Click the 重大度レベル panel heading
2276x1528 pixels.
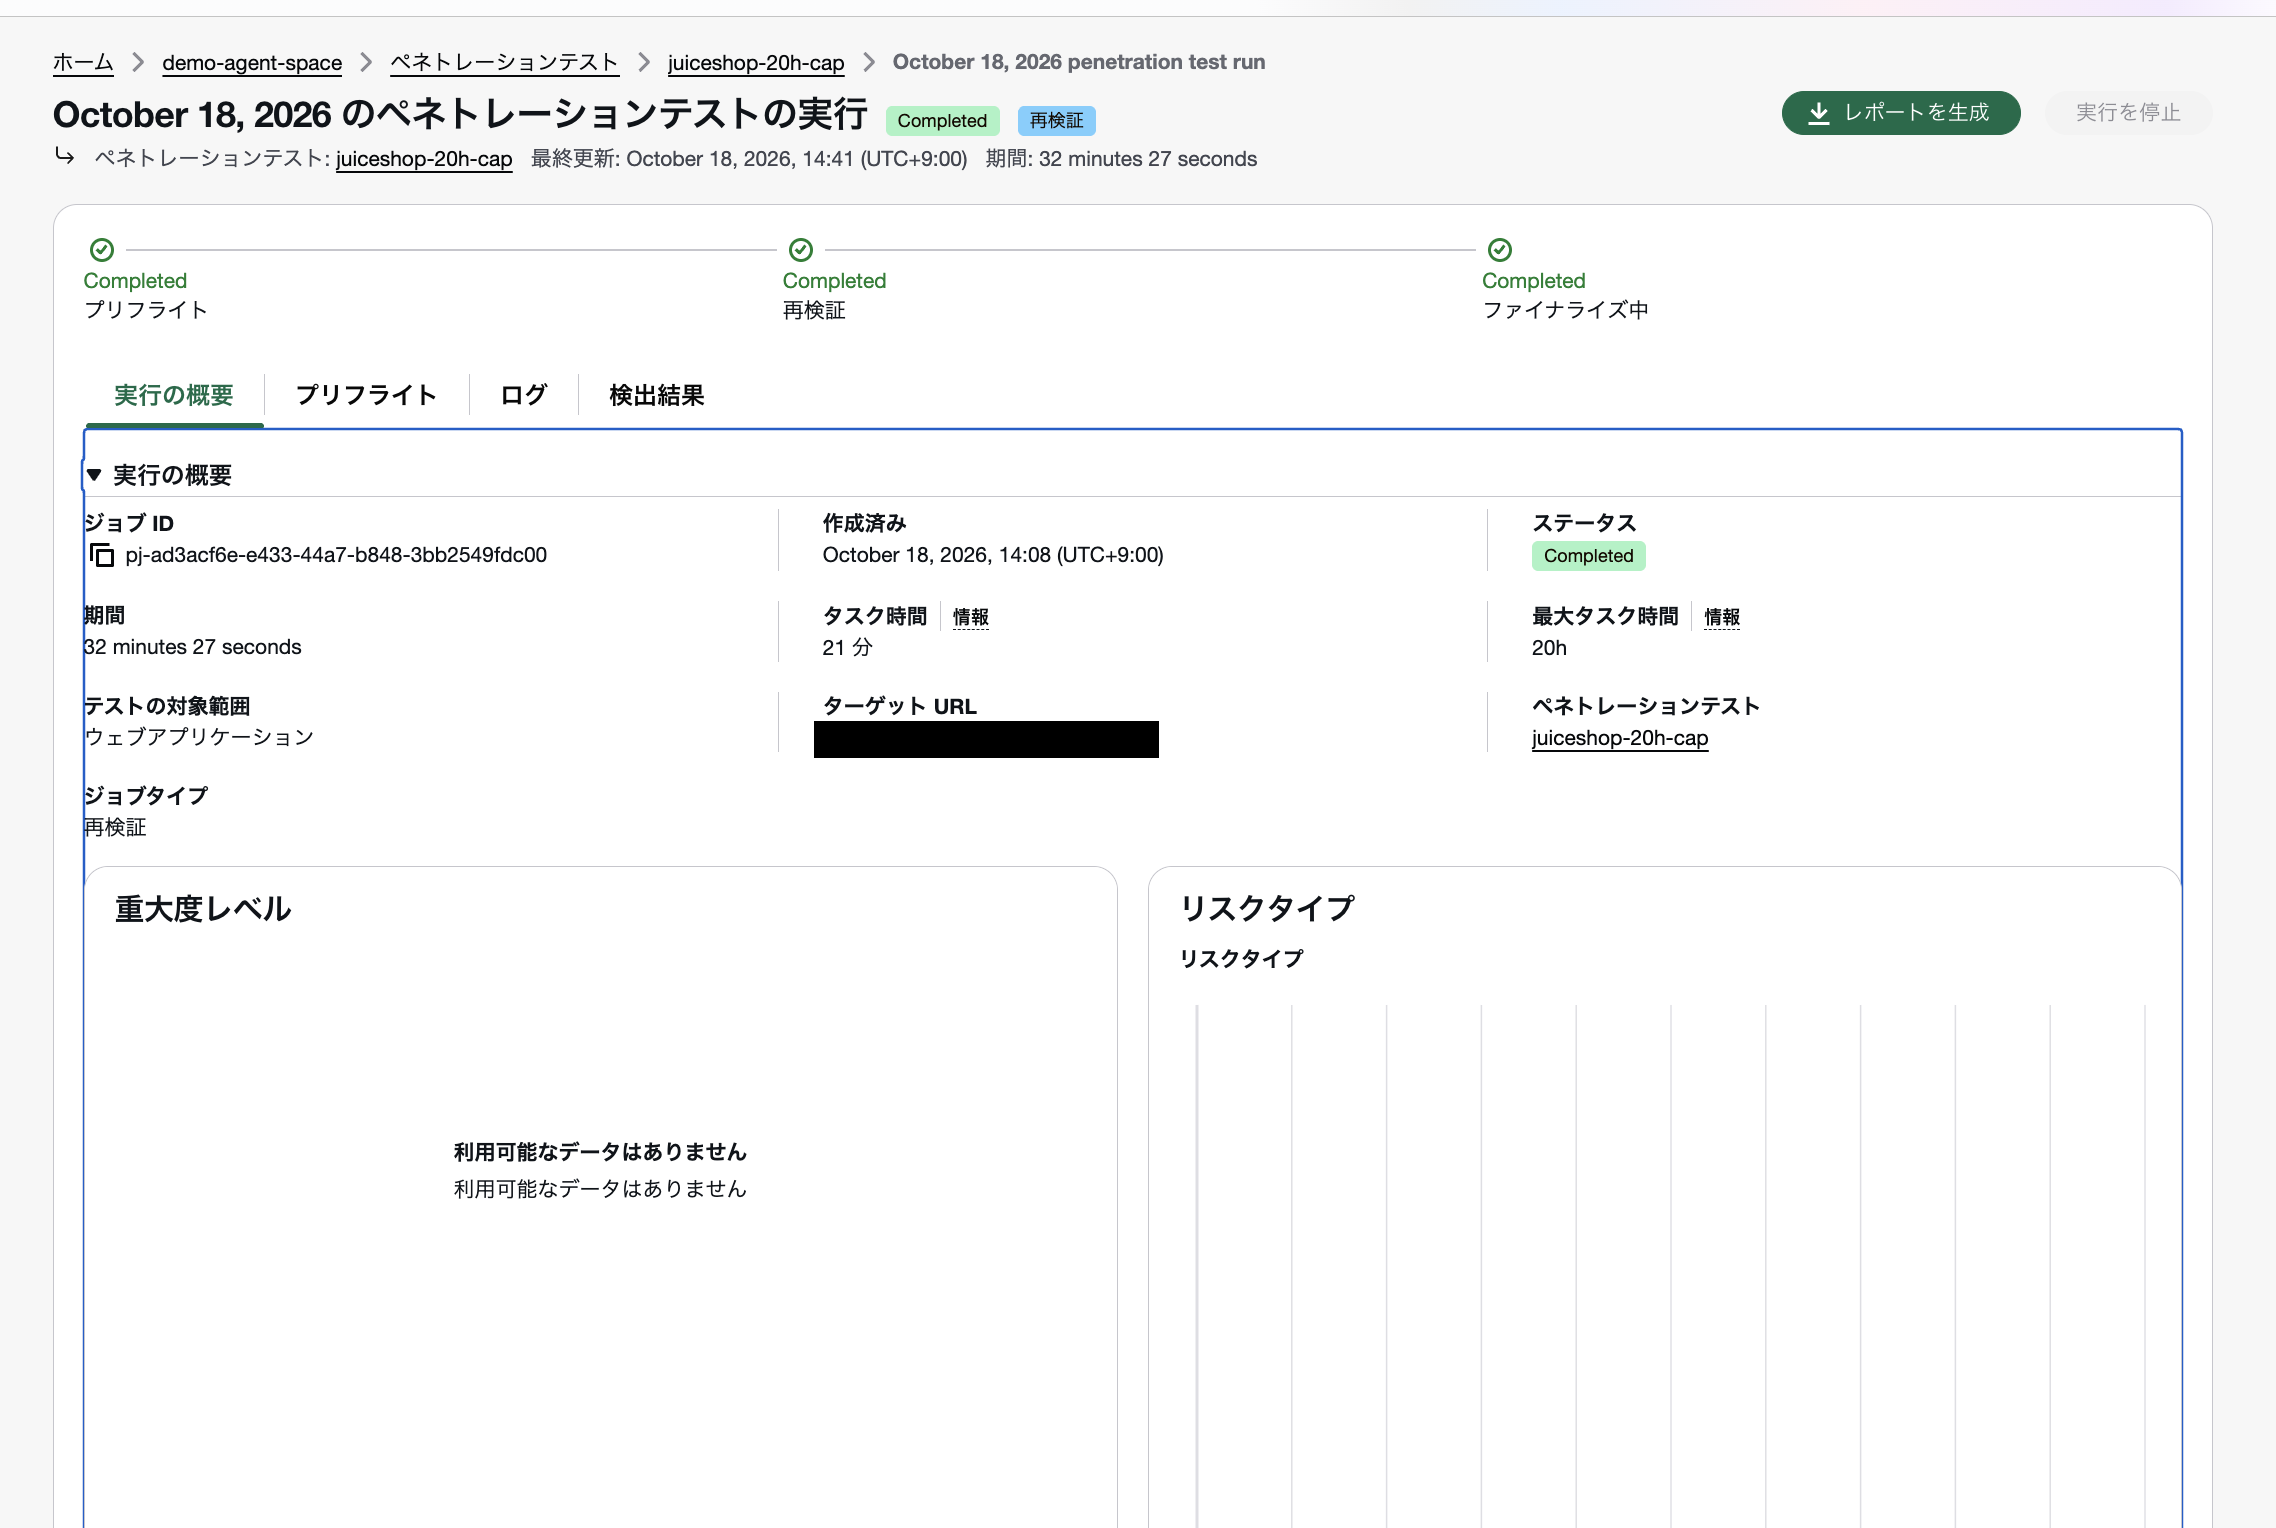coord(203,909)
